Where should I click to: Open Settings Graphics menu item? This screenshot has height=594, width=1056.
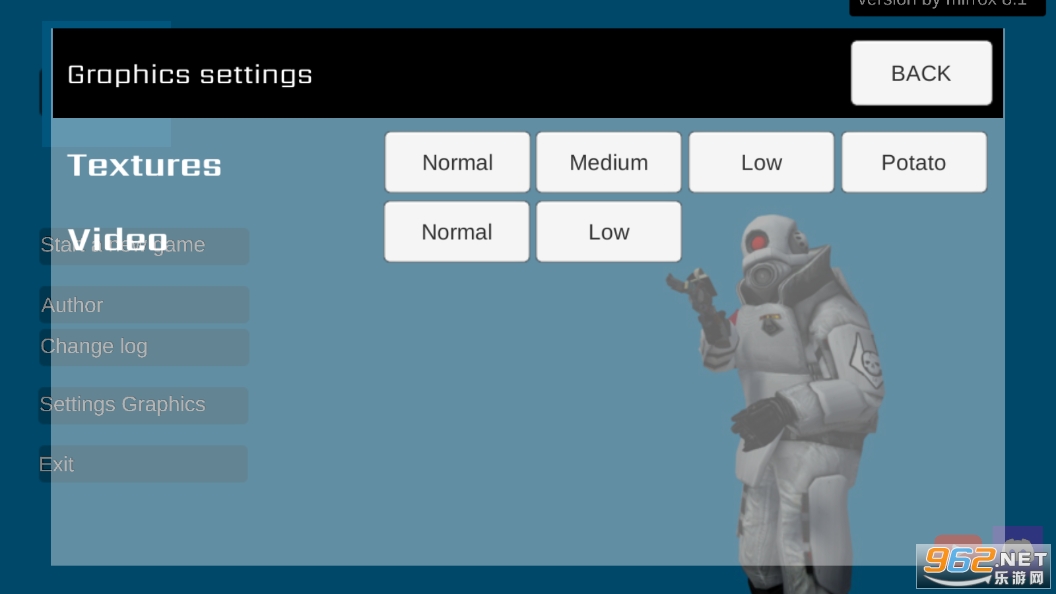tap(143, 405)
